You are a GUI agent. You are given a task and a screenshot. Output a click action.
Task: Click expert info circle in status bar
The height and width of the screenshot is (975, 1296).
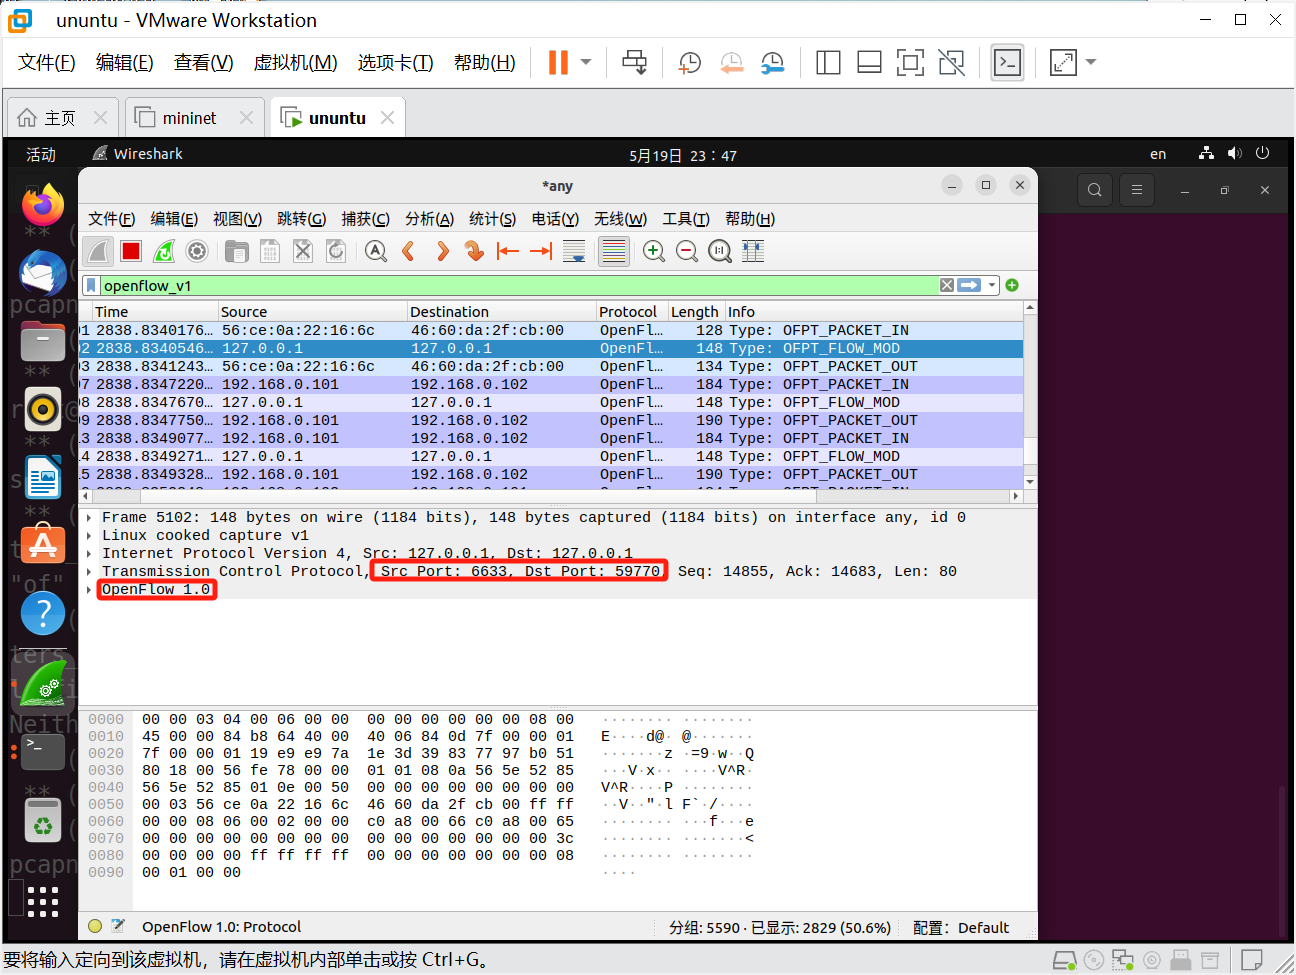pyautogui.click(x=95, y=926)
